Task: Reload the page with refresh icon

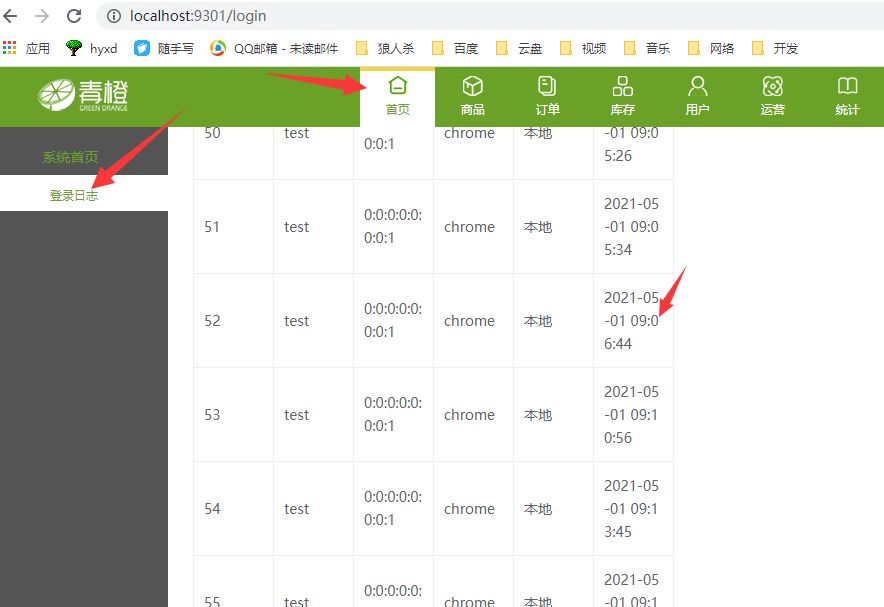Action: coord(74,16)
